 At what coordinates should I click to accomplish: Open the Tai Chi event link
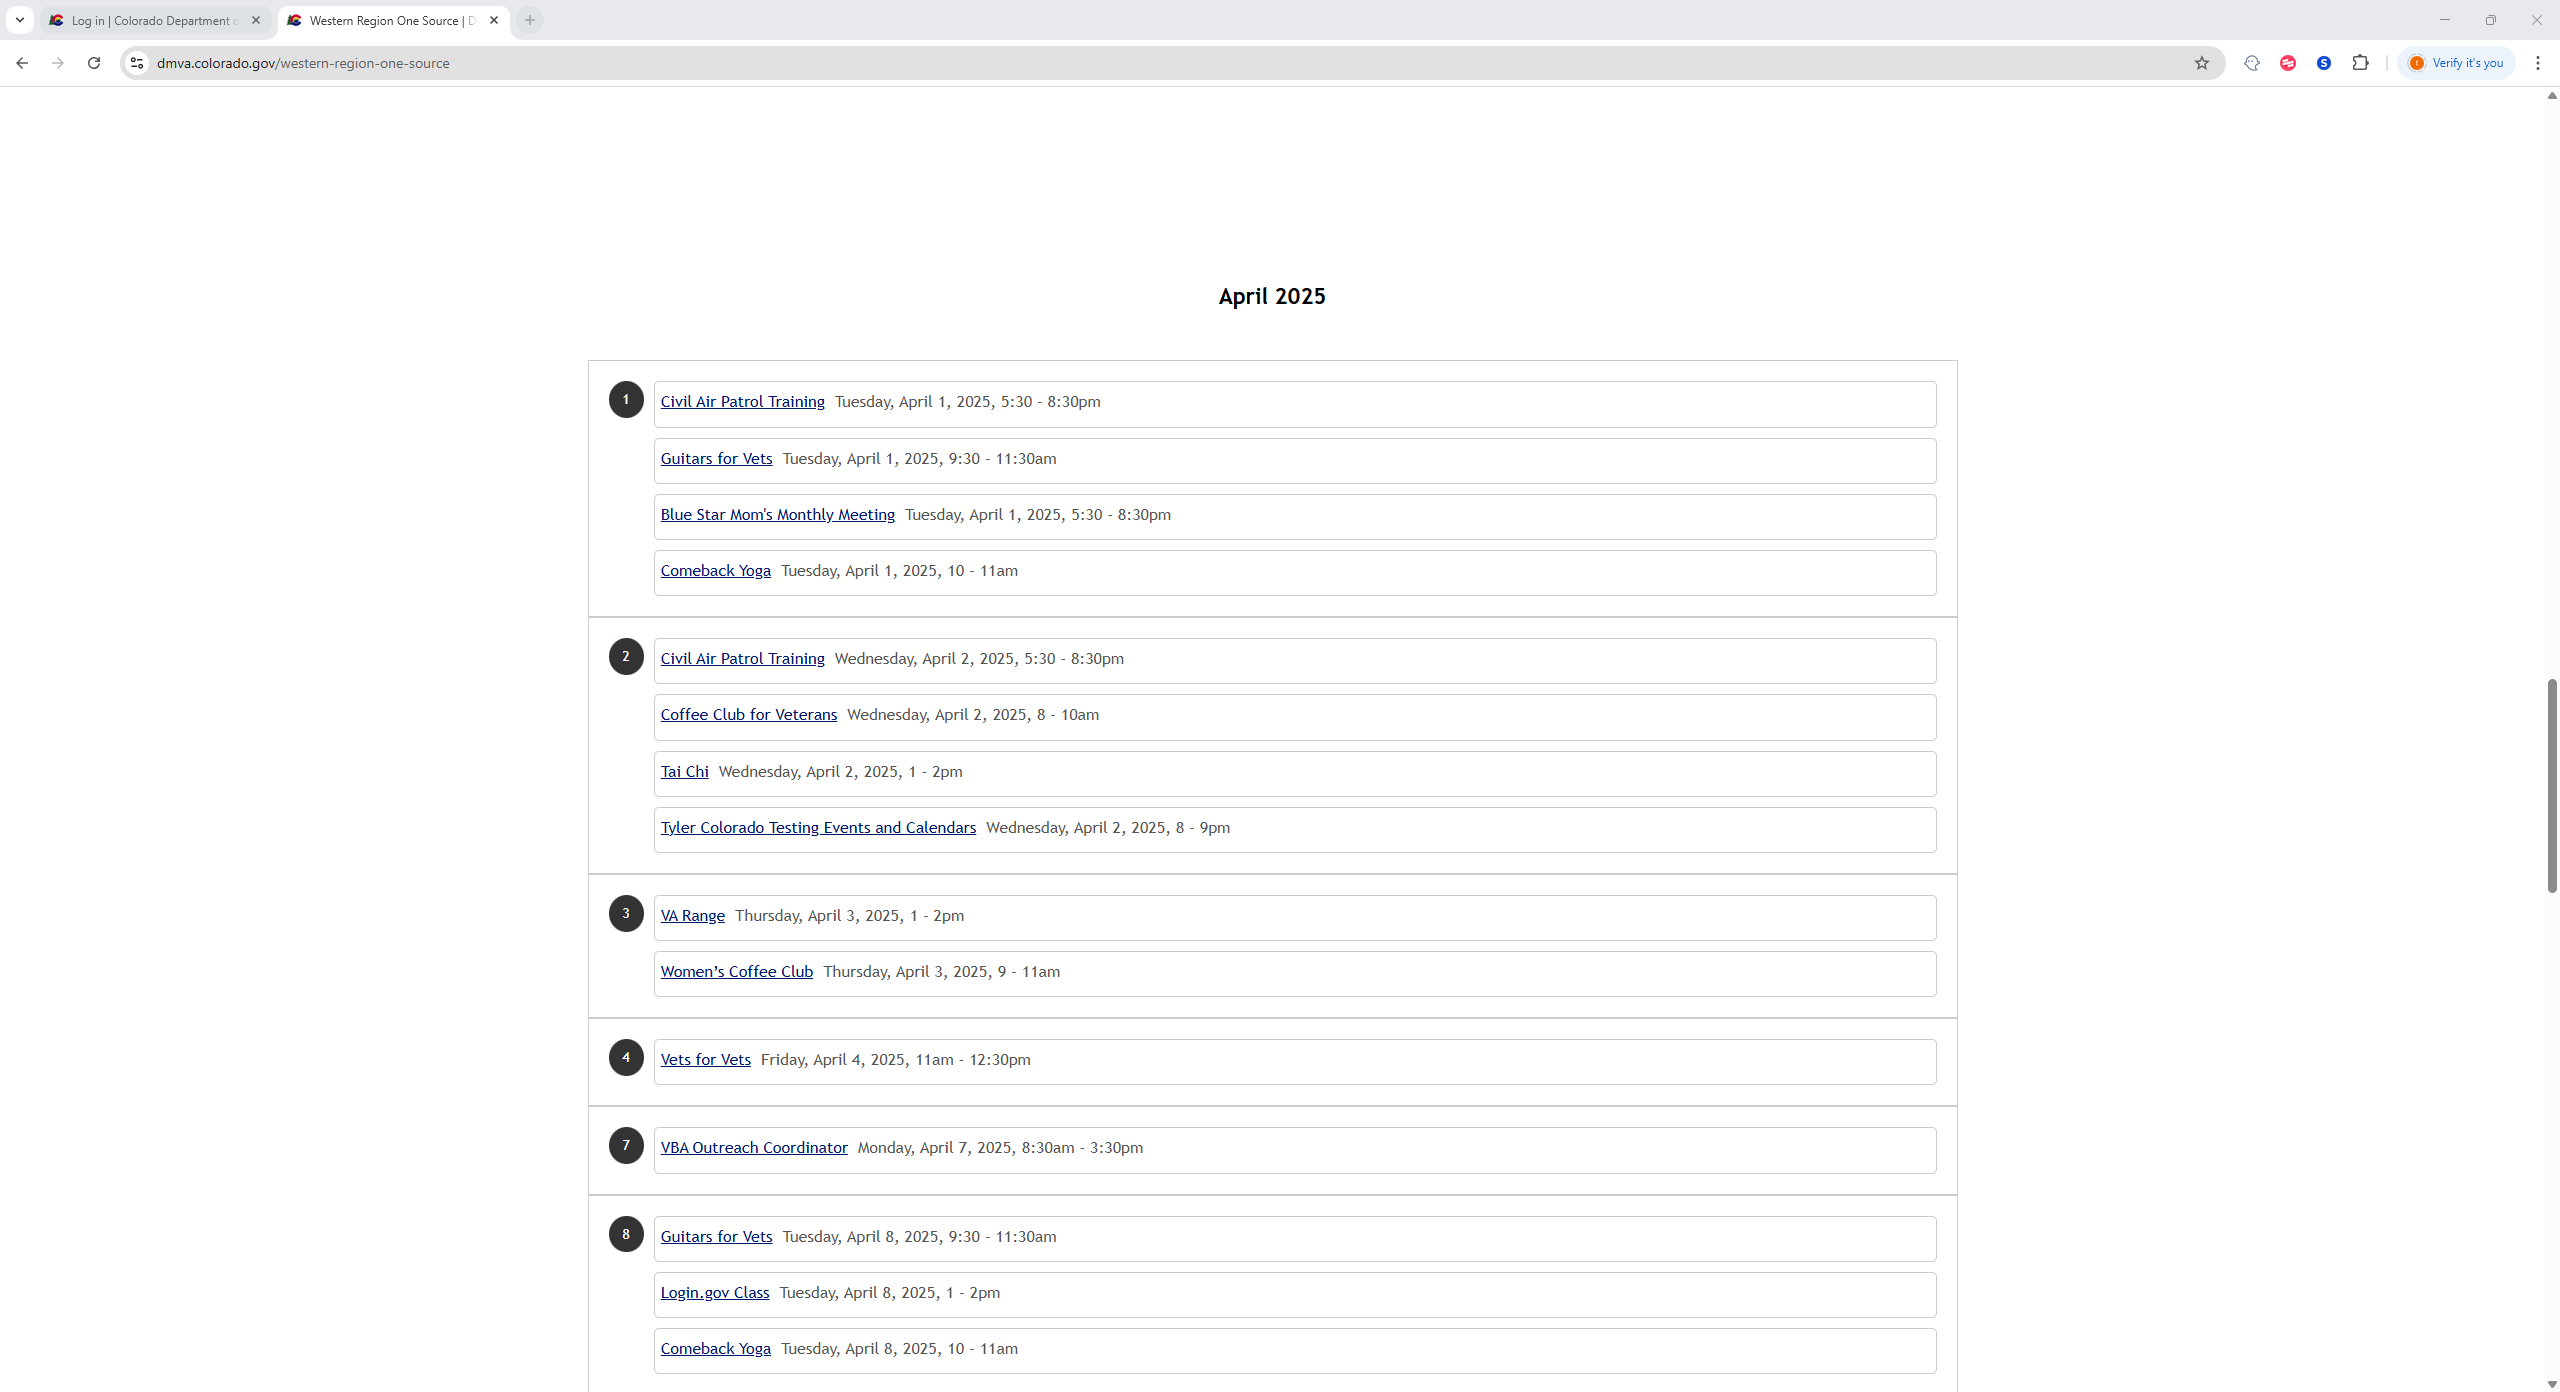pyautogui.click(x=684, y=772)
